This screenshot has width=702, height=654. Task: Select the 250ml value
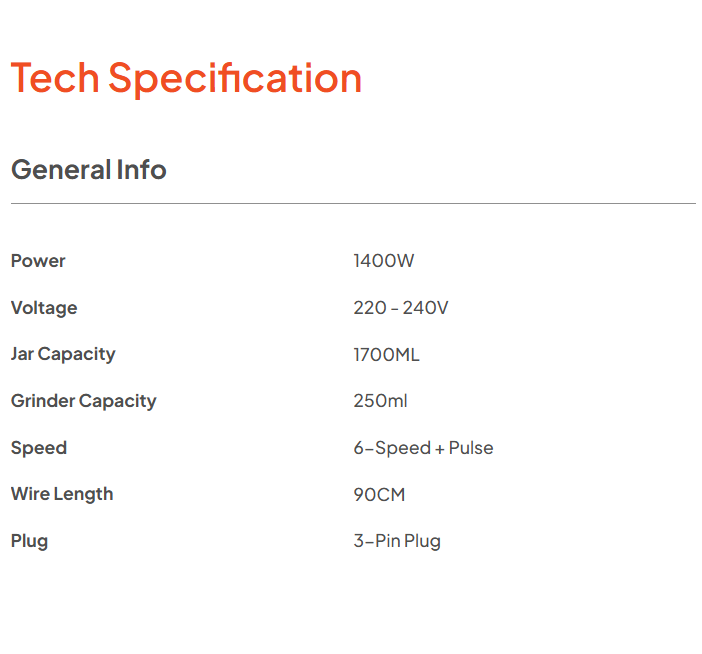click(380, 401)
